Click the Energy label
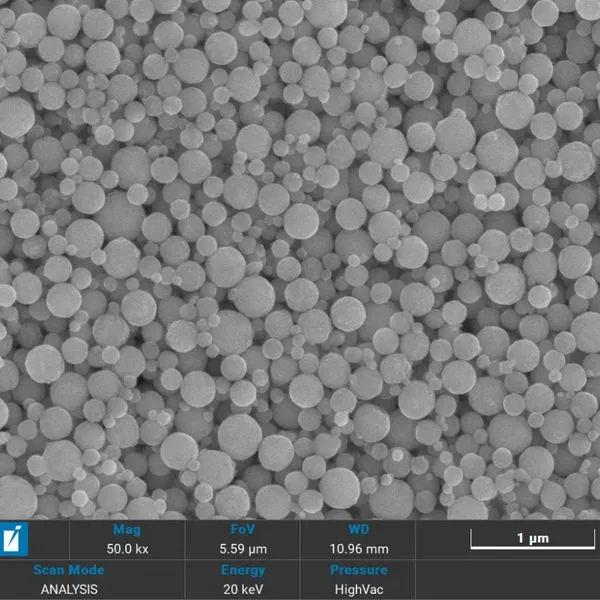The height and width of the screenshot is (600, 600). point(243,570)
